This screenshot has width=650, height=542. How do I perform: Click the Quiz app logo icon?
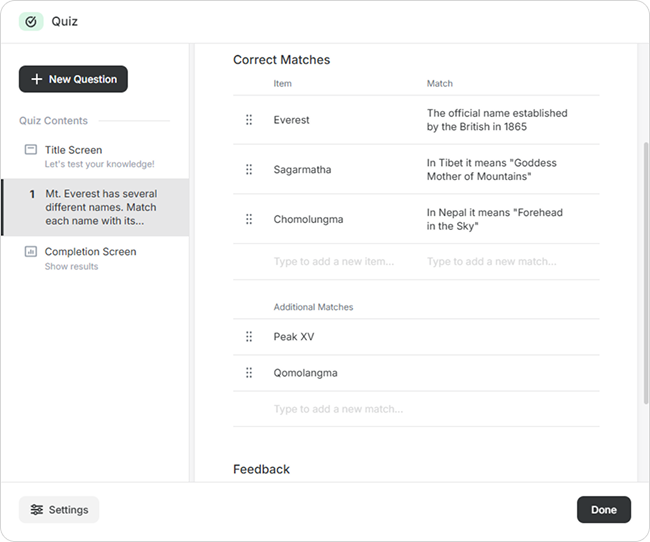pyautogui.click(x=31, y=21)
